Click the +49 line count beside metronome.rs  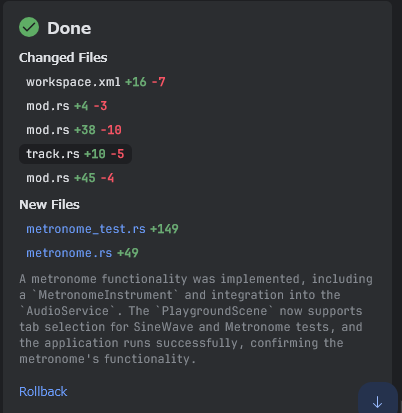(128, 253)
